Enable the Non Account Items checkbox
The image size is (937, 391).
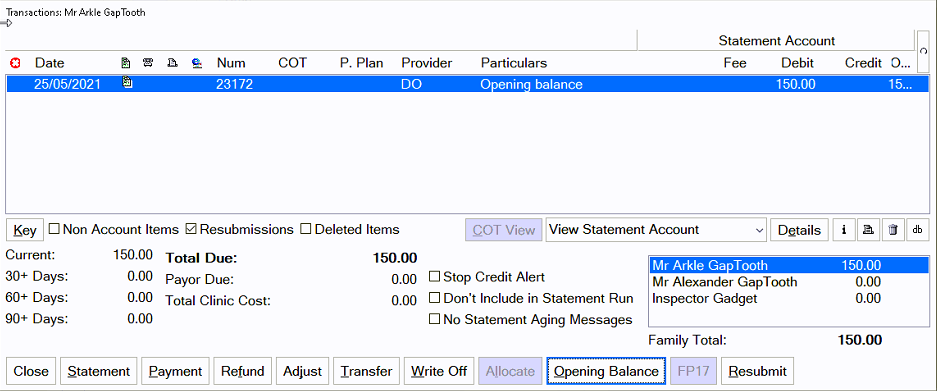[x=54, y=229]
